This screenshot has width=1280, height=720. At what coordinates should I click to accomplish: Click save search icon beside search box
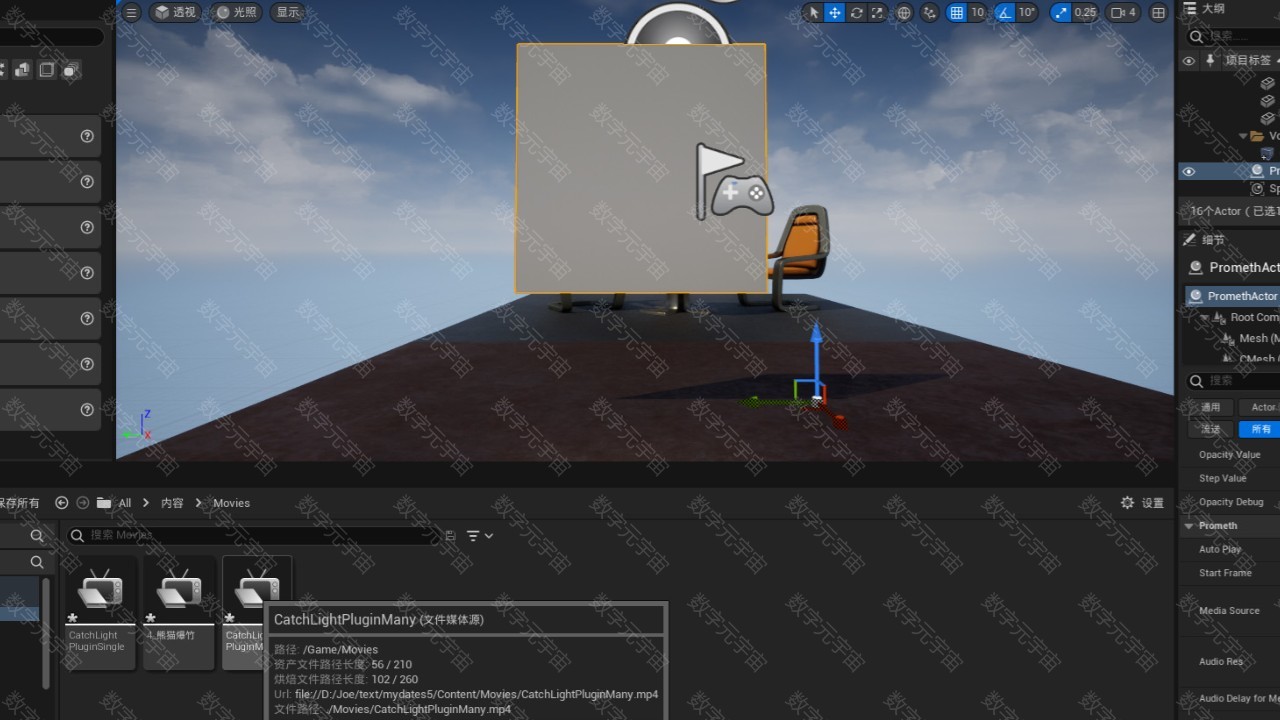pos(450,536)
